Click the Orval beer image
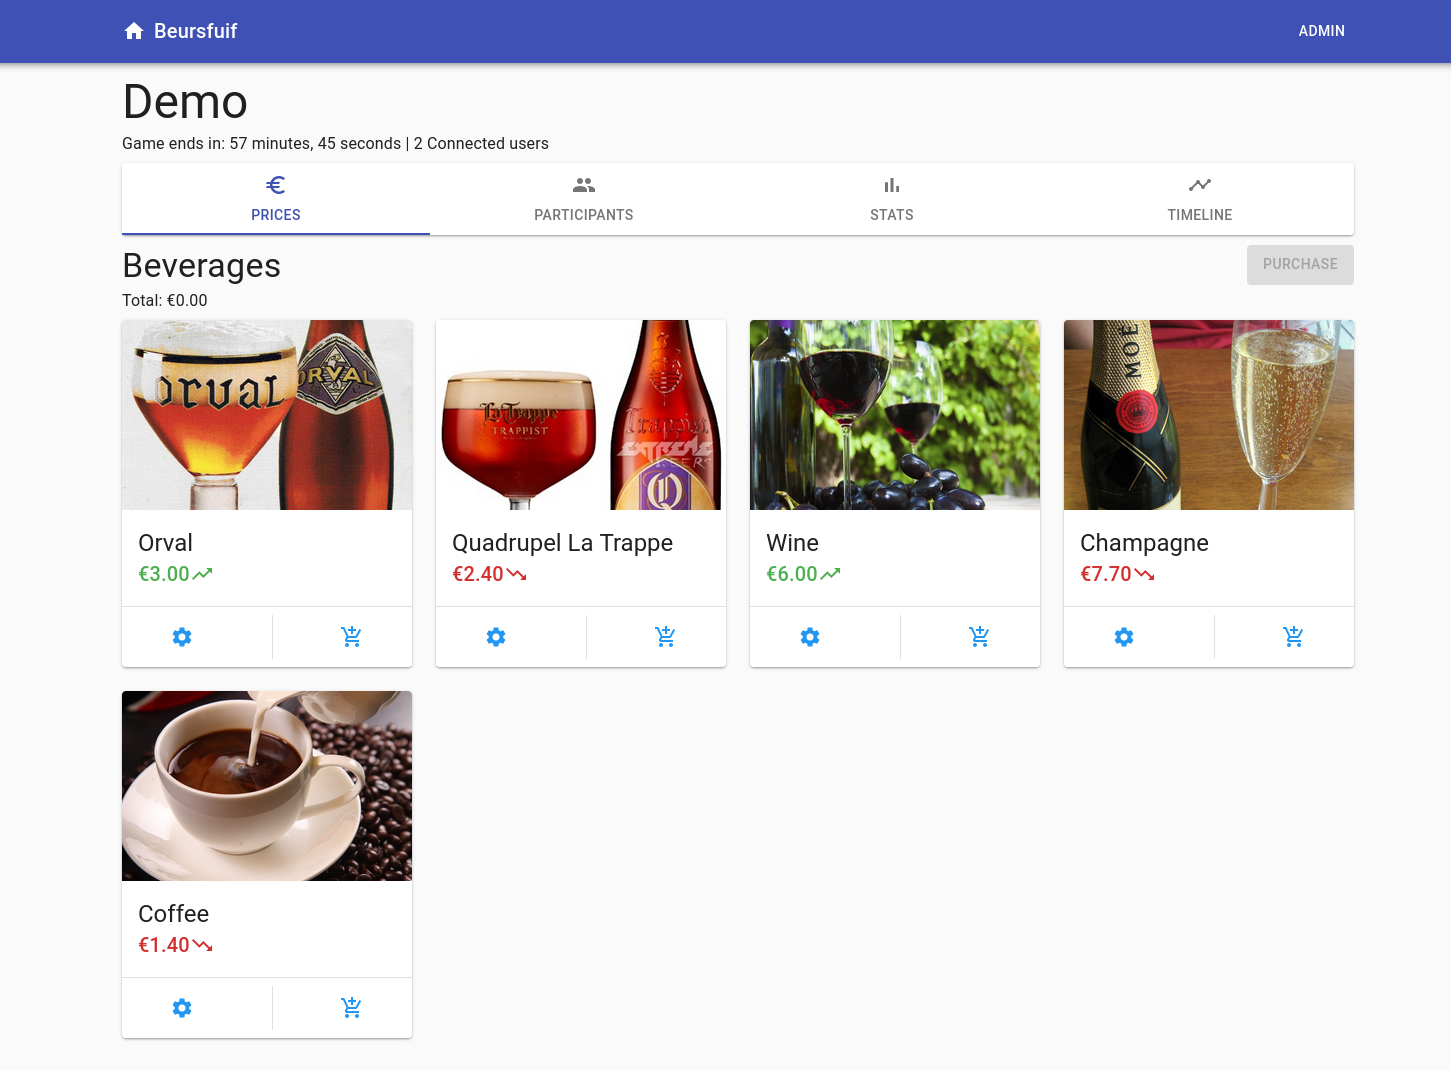Image resolution: width=1451 pixels, height=1071 pixels. pos(267,415)
